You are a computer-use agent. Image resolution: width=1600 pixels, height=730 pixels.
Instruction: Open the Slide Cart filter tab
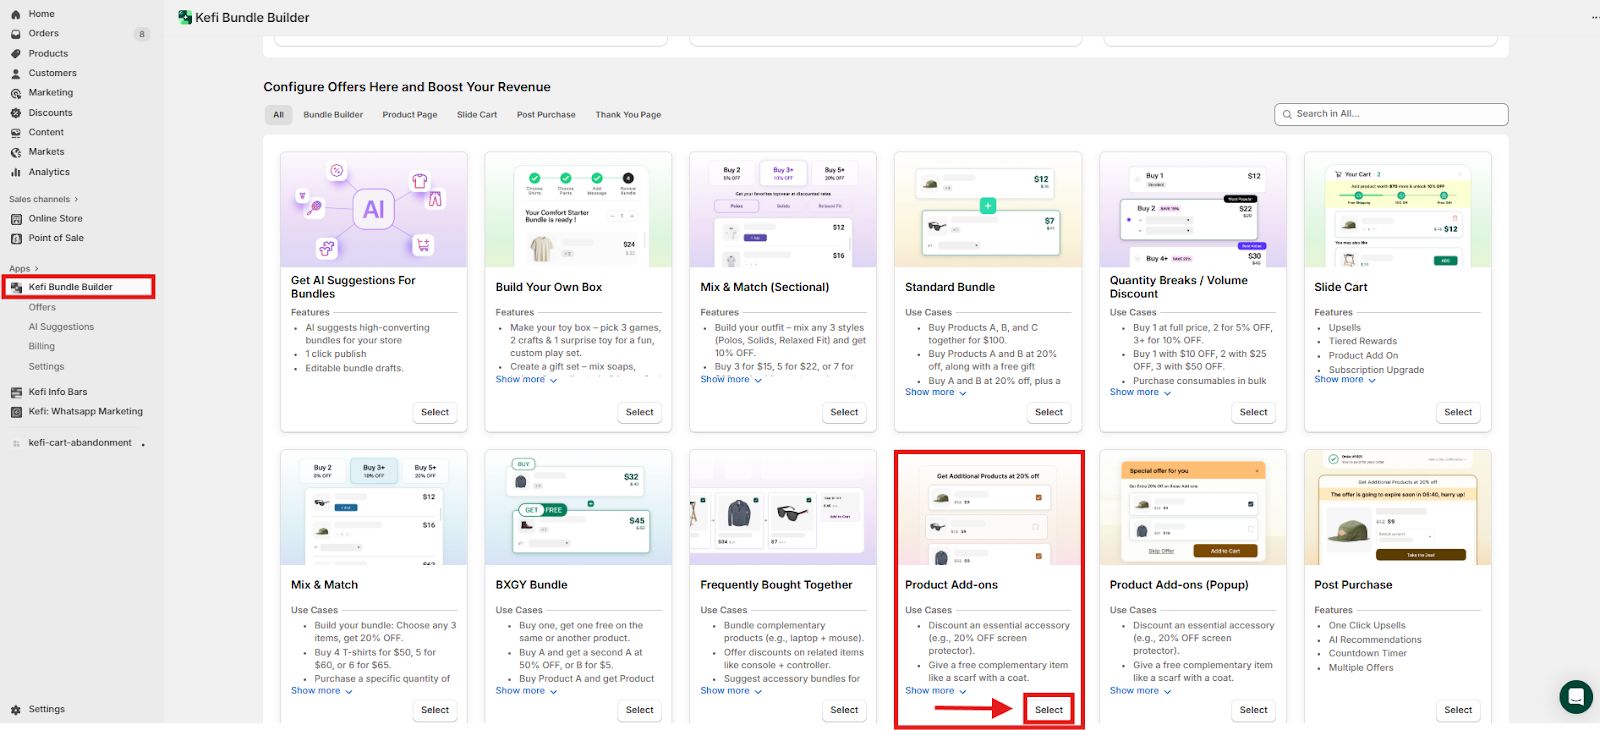[477, 115]
